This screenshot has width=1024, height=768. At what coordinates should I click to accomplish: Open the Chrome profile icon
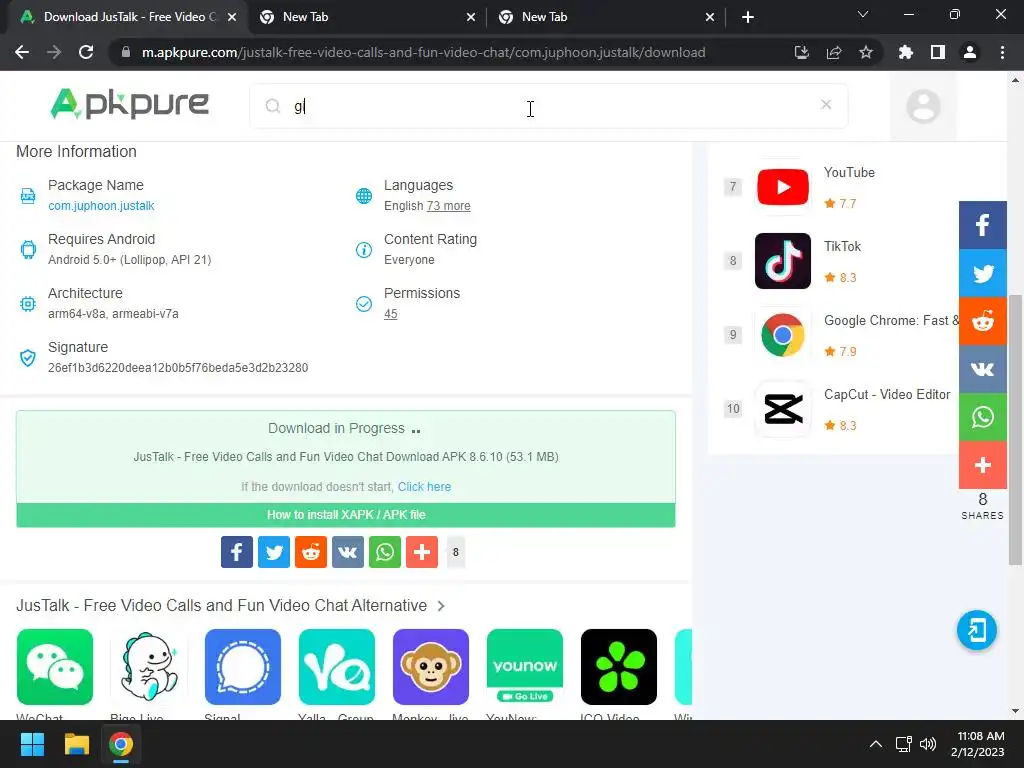click(x=970, y=52)
